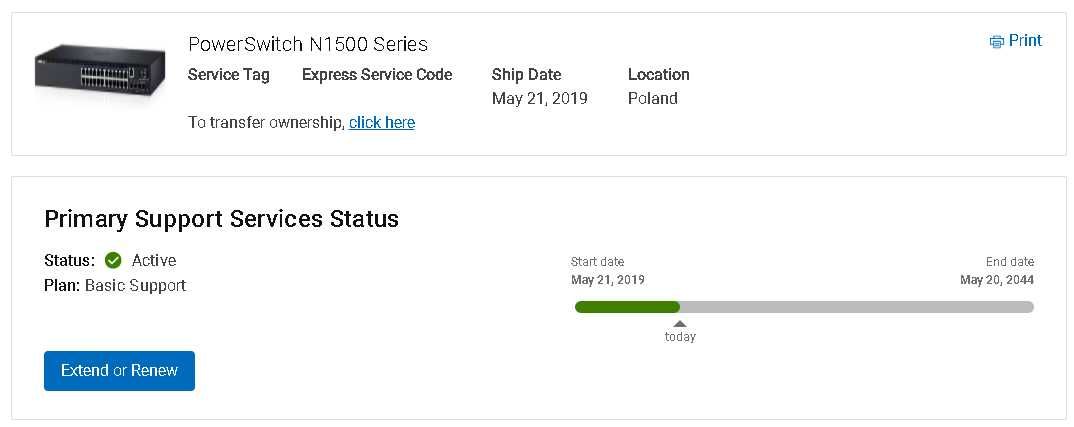
Task: Click the Service Tag label
Action: click(x=229, y=74)
